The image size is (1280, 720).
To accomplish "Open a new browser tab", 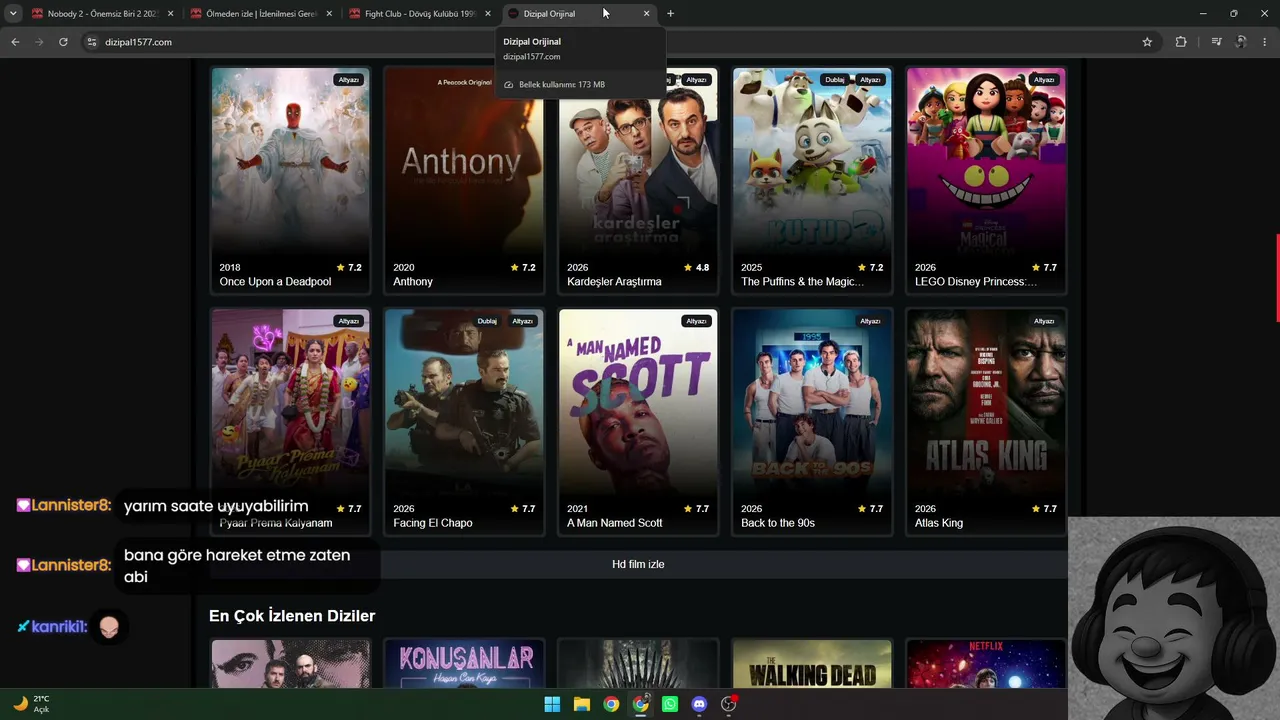I will tap(670, 14).
